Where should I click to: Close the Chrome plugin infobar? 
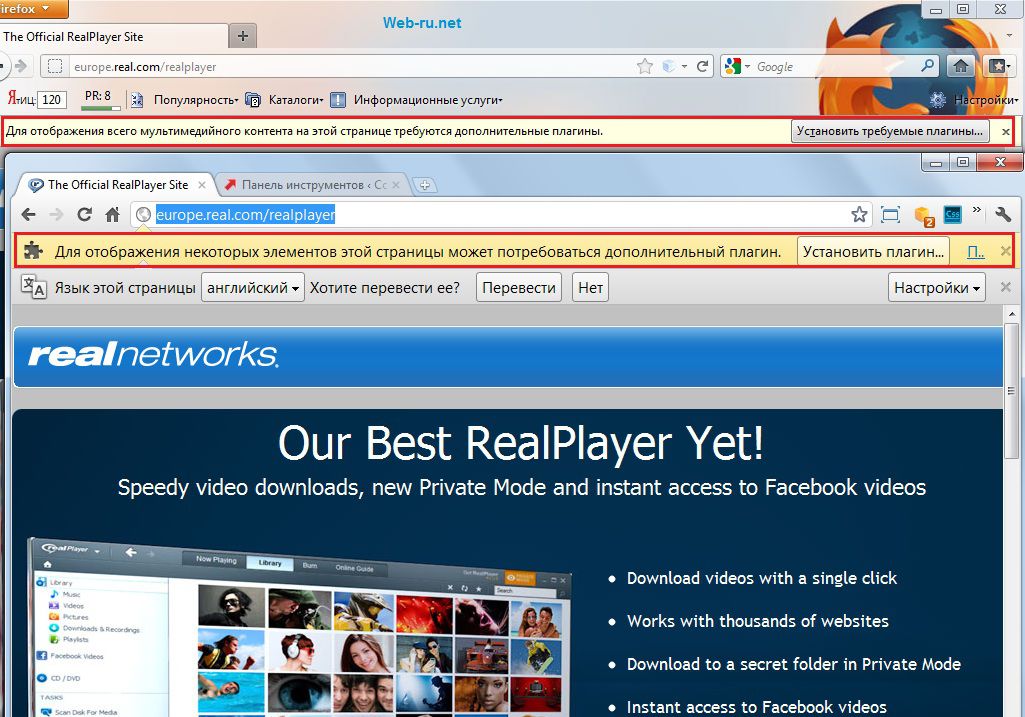(1005, 252)
